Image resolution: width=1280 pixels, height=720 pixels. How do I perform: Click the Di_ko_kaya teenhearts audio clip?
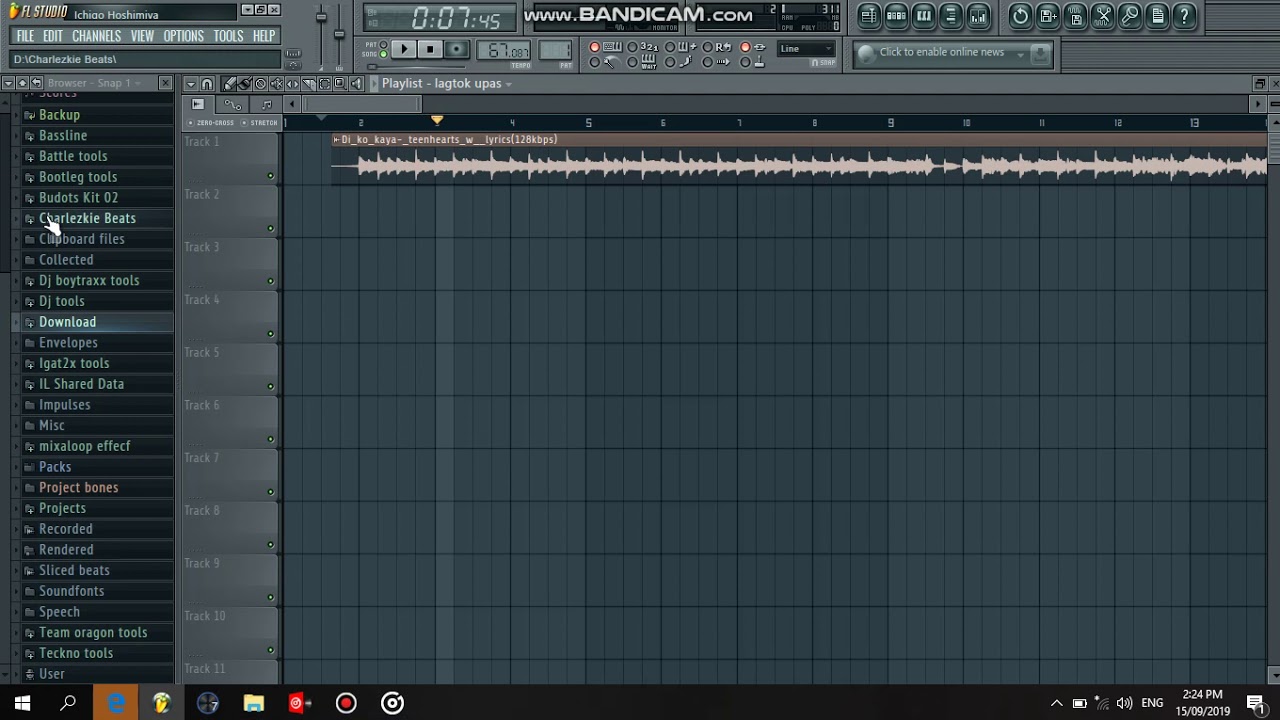click(x=800, y=158)
